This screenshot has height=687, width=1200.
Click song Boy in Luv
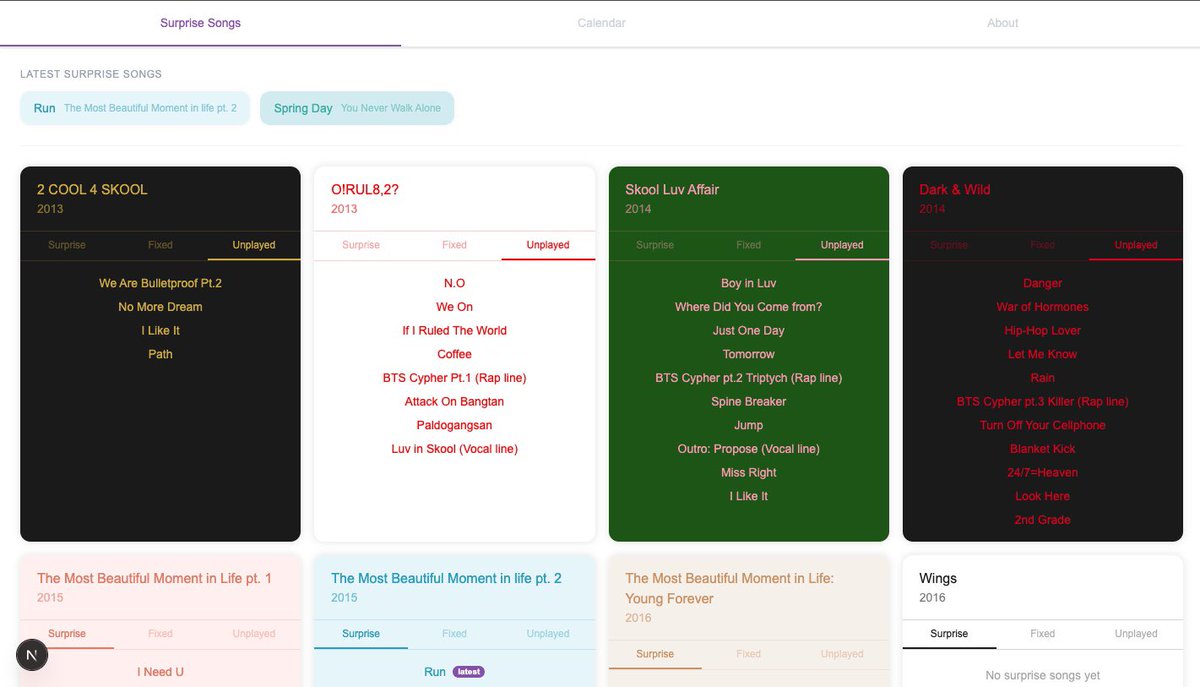[x=749, y=283]
